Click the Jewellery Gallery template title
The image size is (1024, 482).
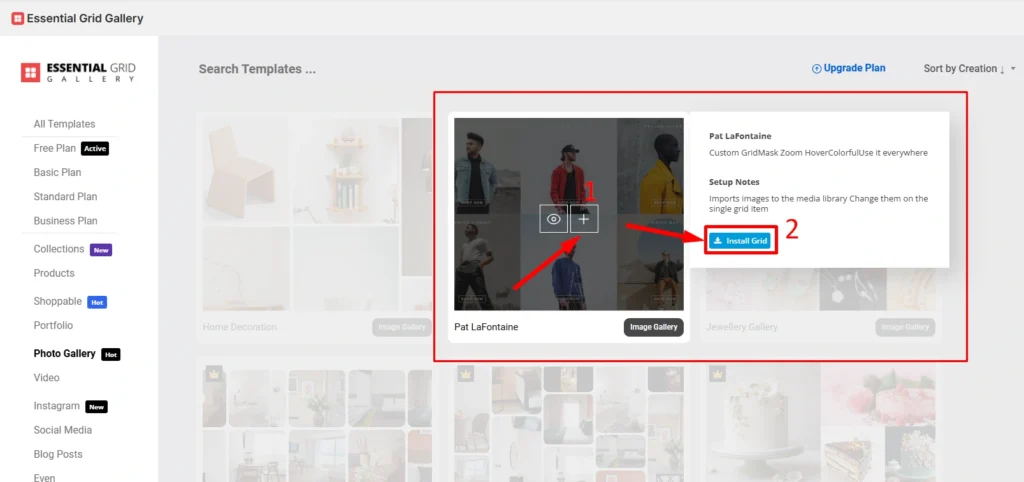click(742, 327)
